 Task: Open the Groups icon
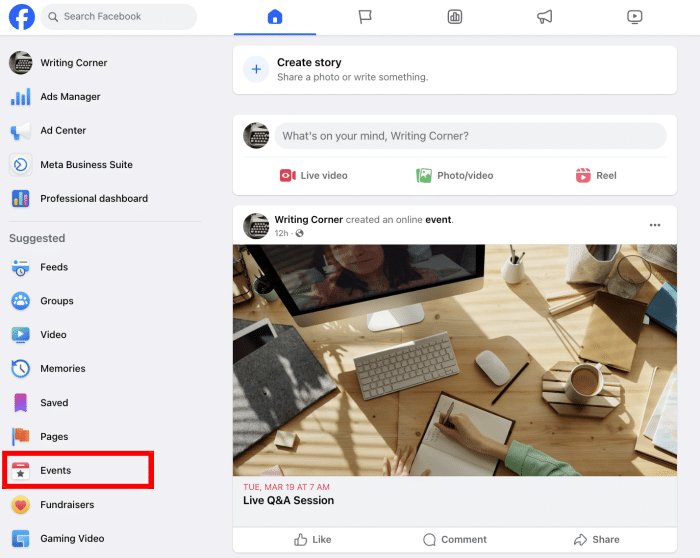point(21,301)
